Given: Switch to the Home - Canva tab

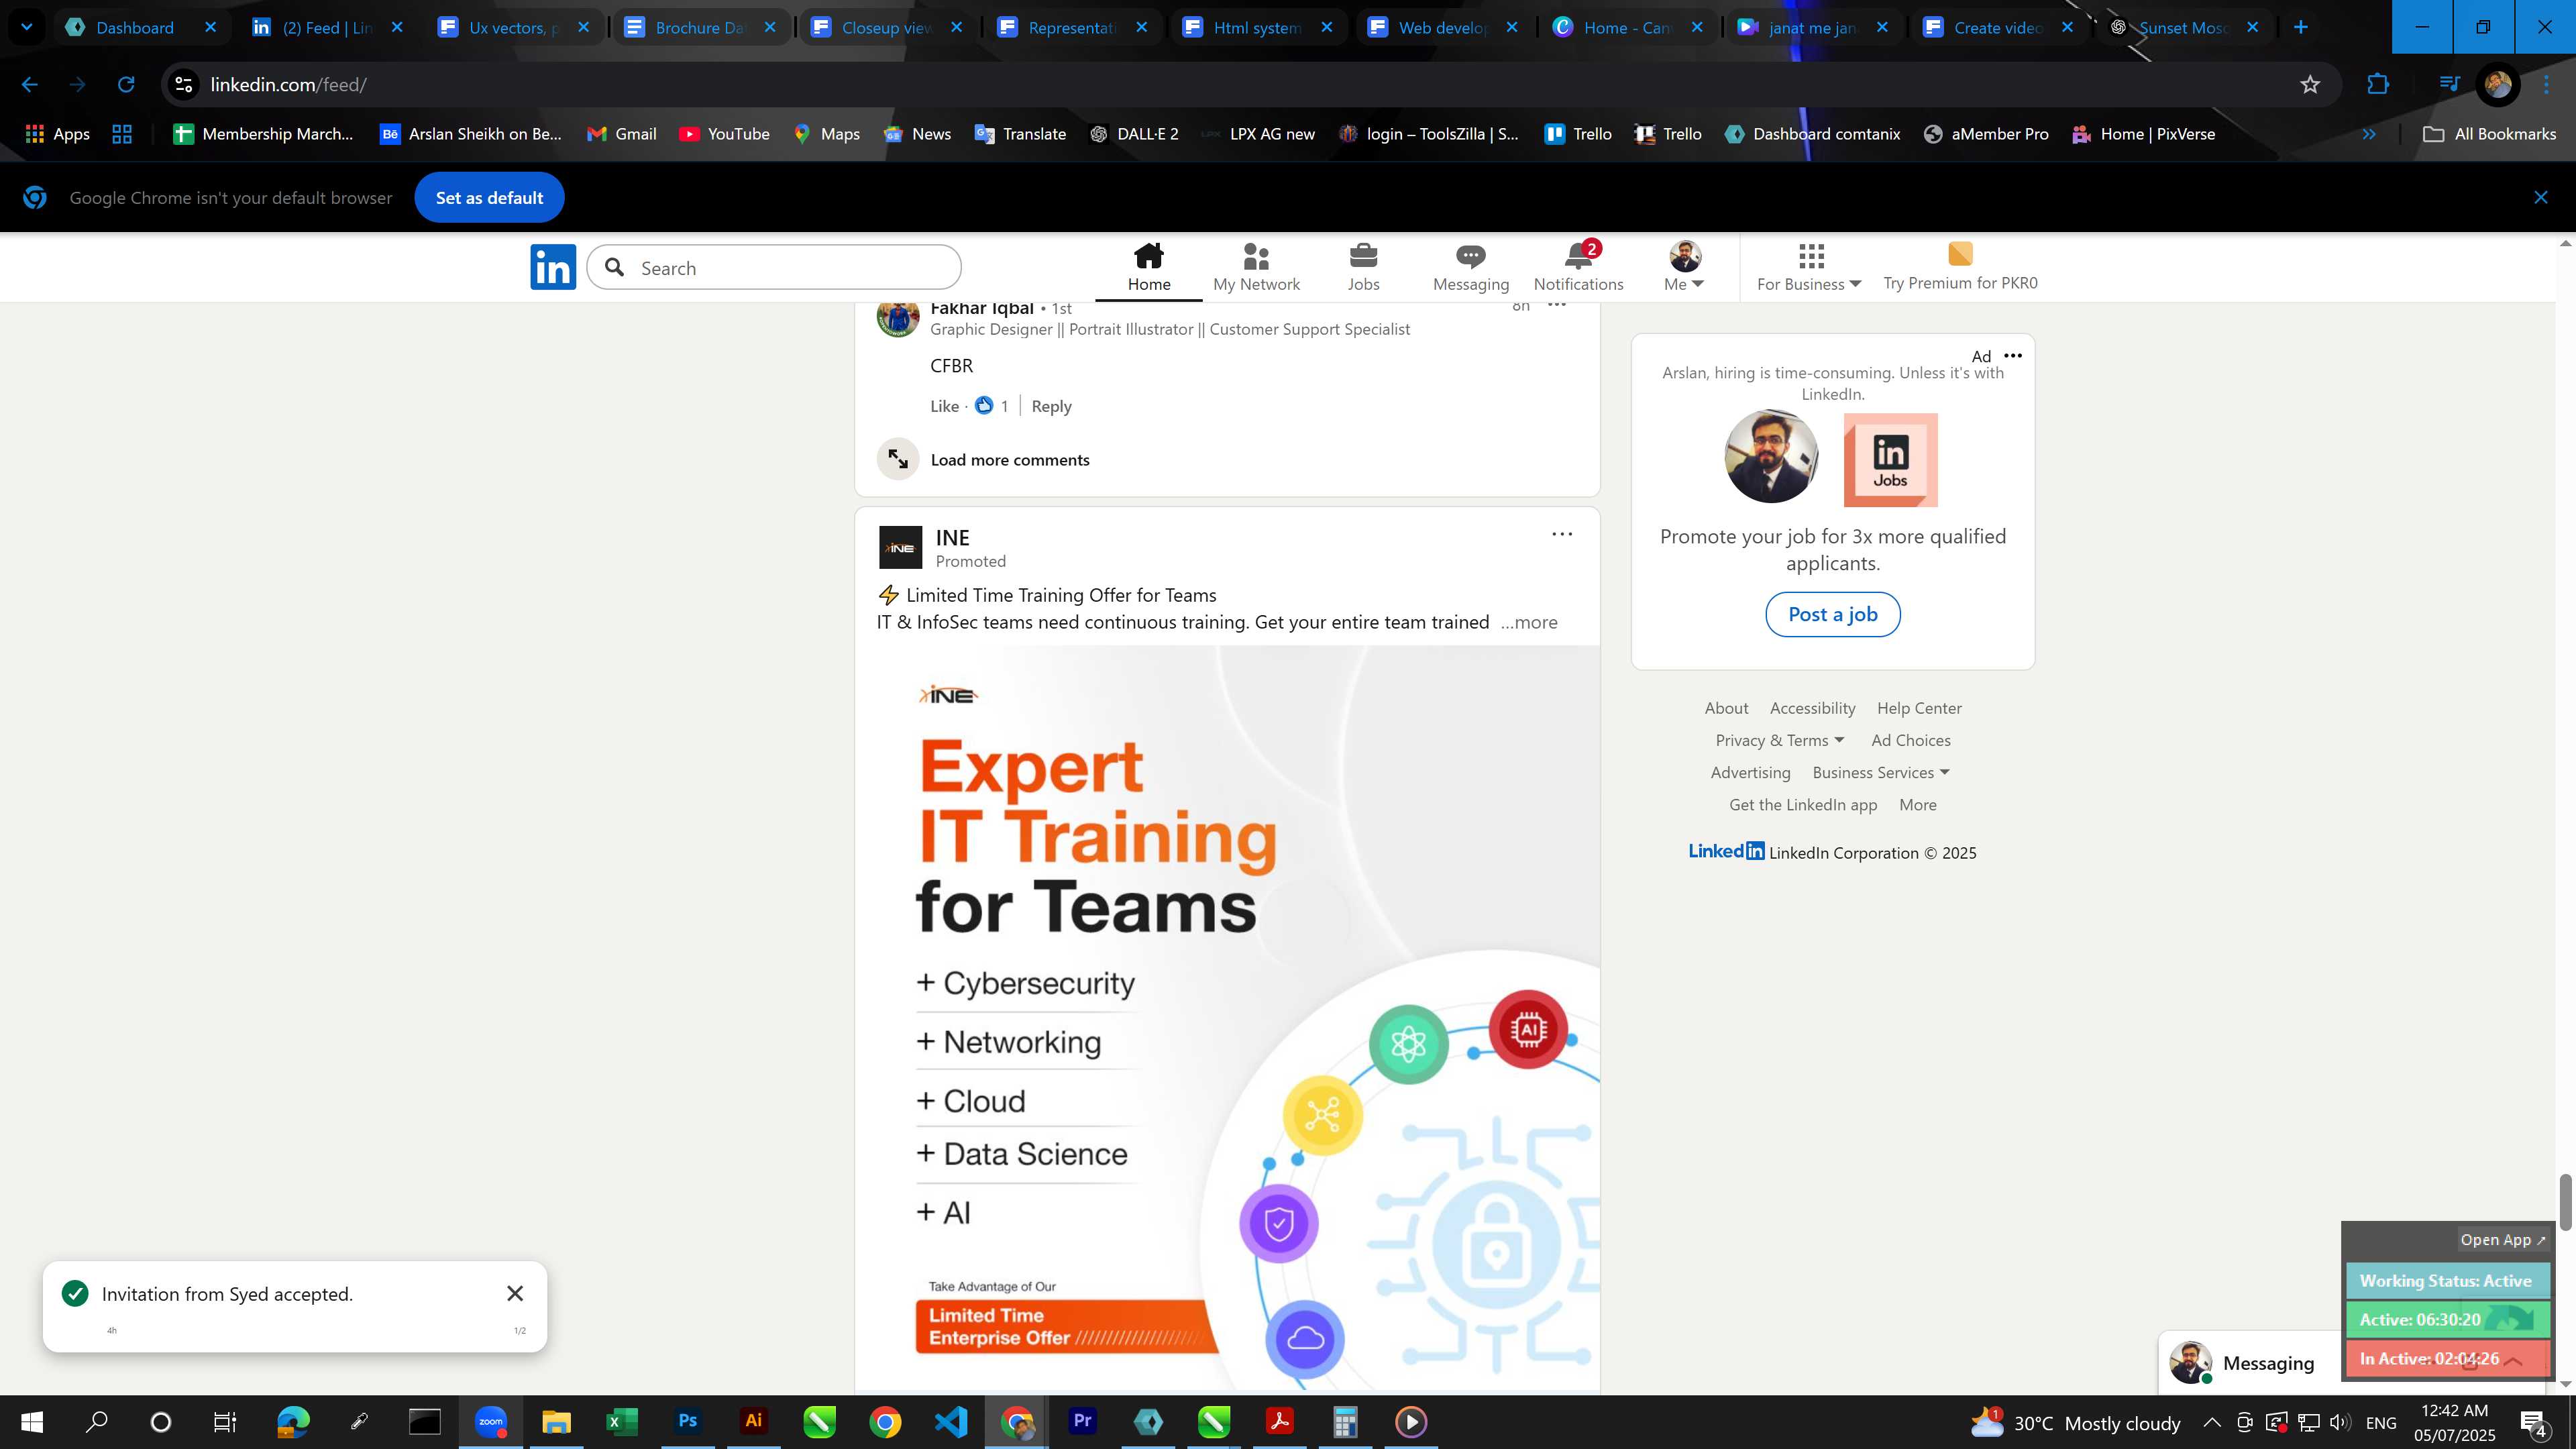Looking at the screenshot, I should pyautogui.click(x=1628, y=27).
